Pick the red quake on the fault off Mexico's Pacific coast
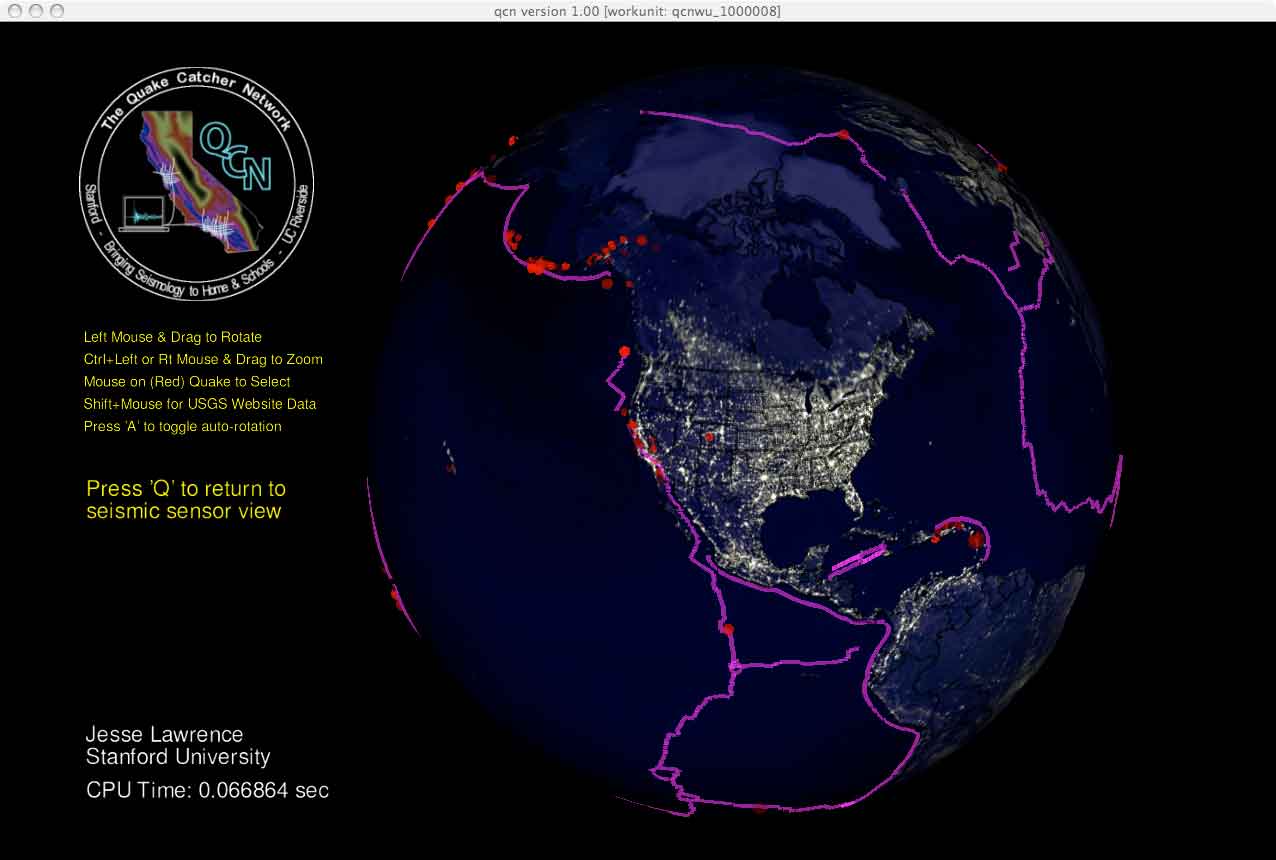The height and width of the screenshot is (860, 1276). (727, 629)
